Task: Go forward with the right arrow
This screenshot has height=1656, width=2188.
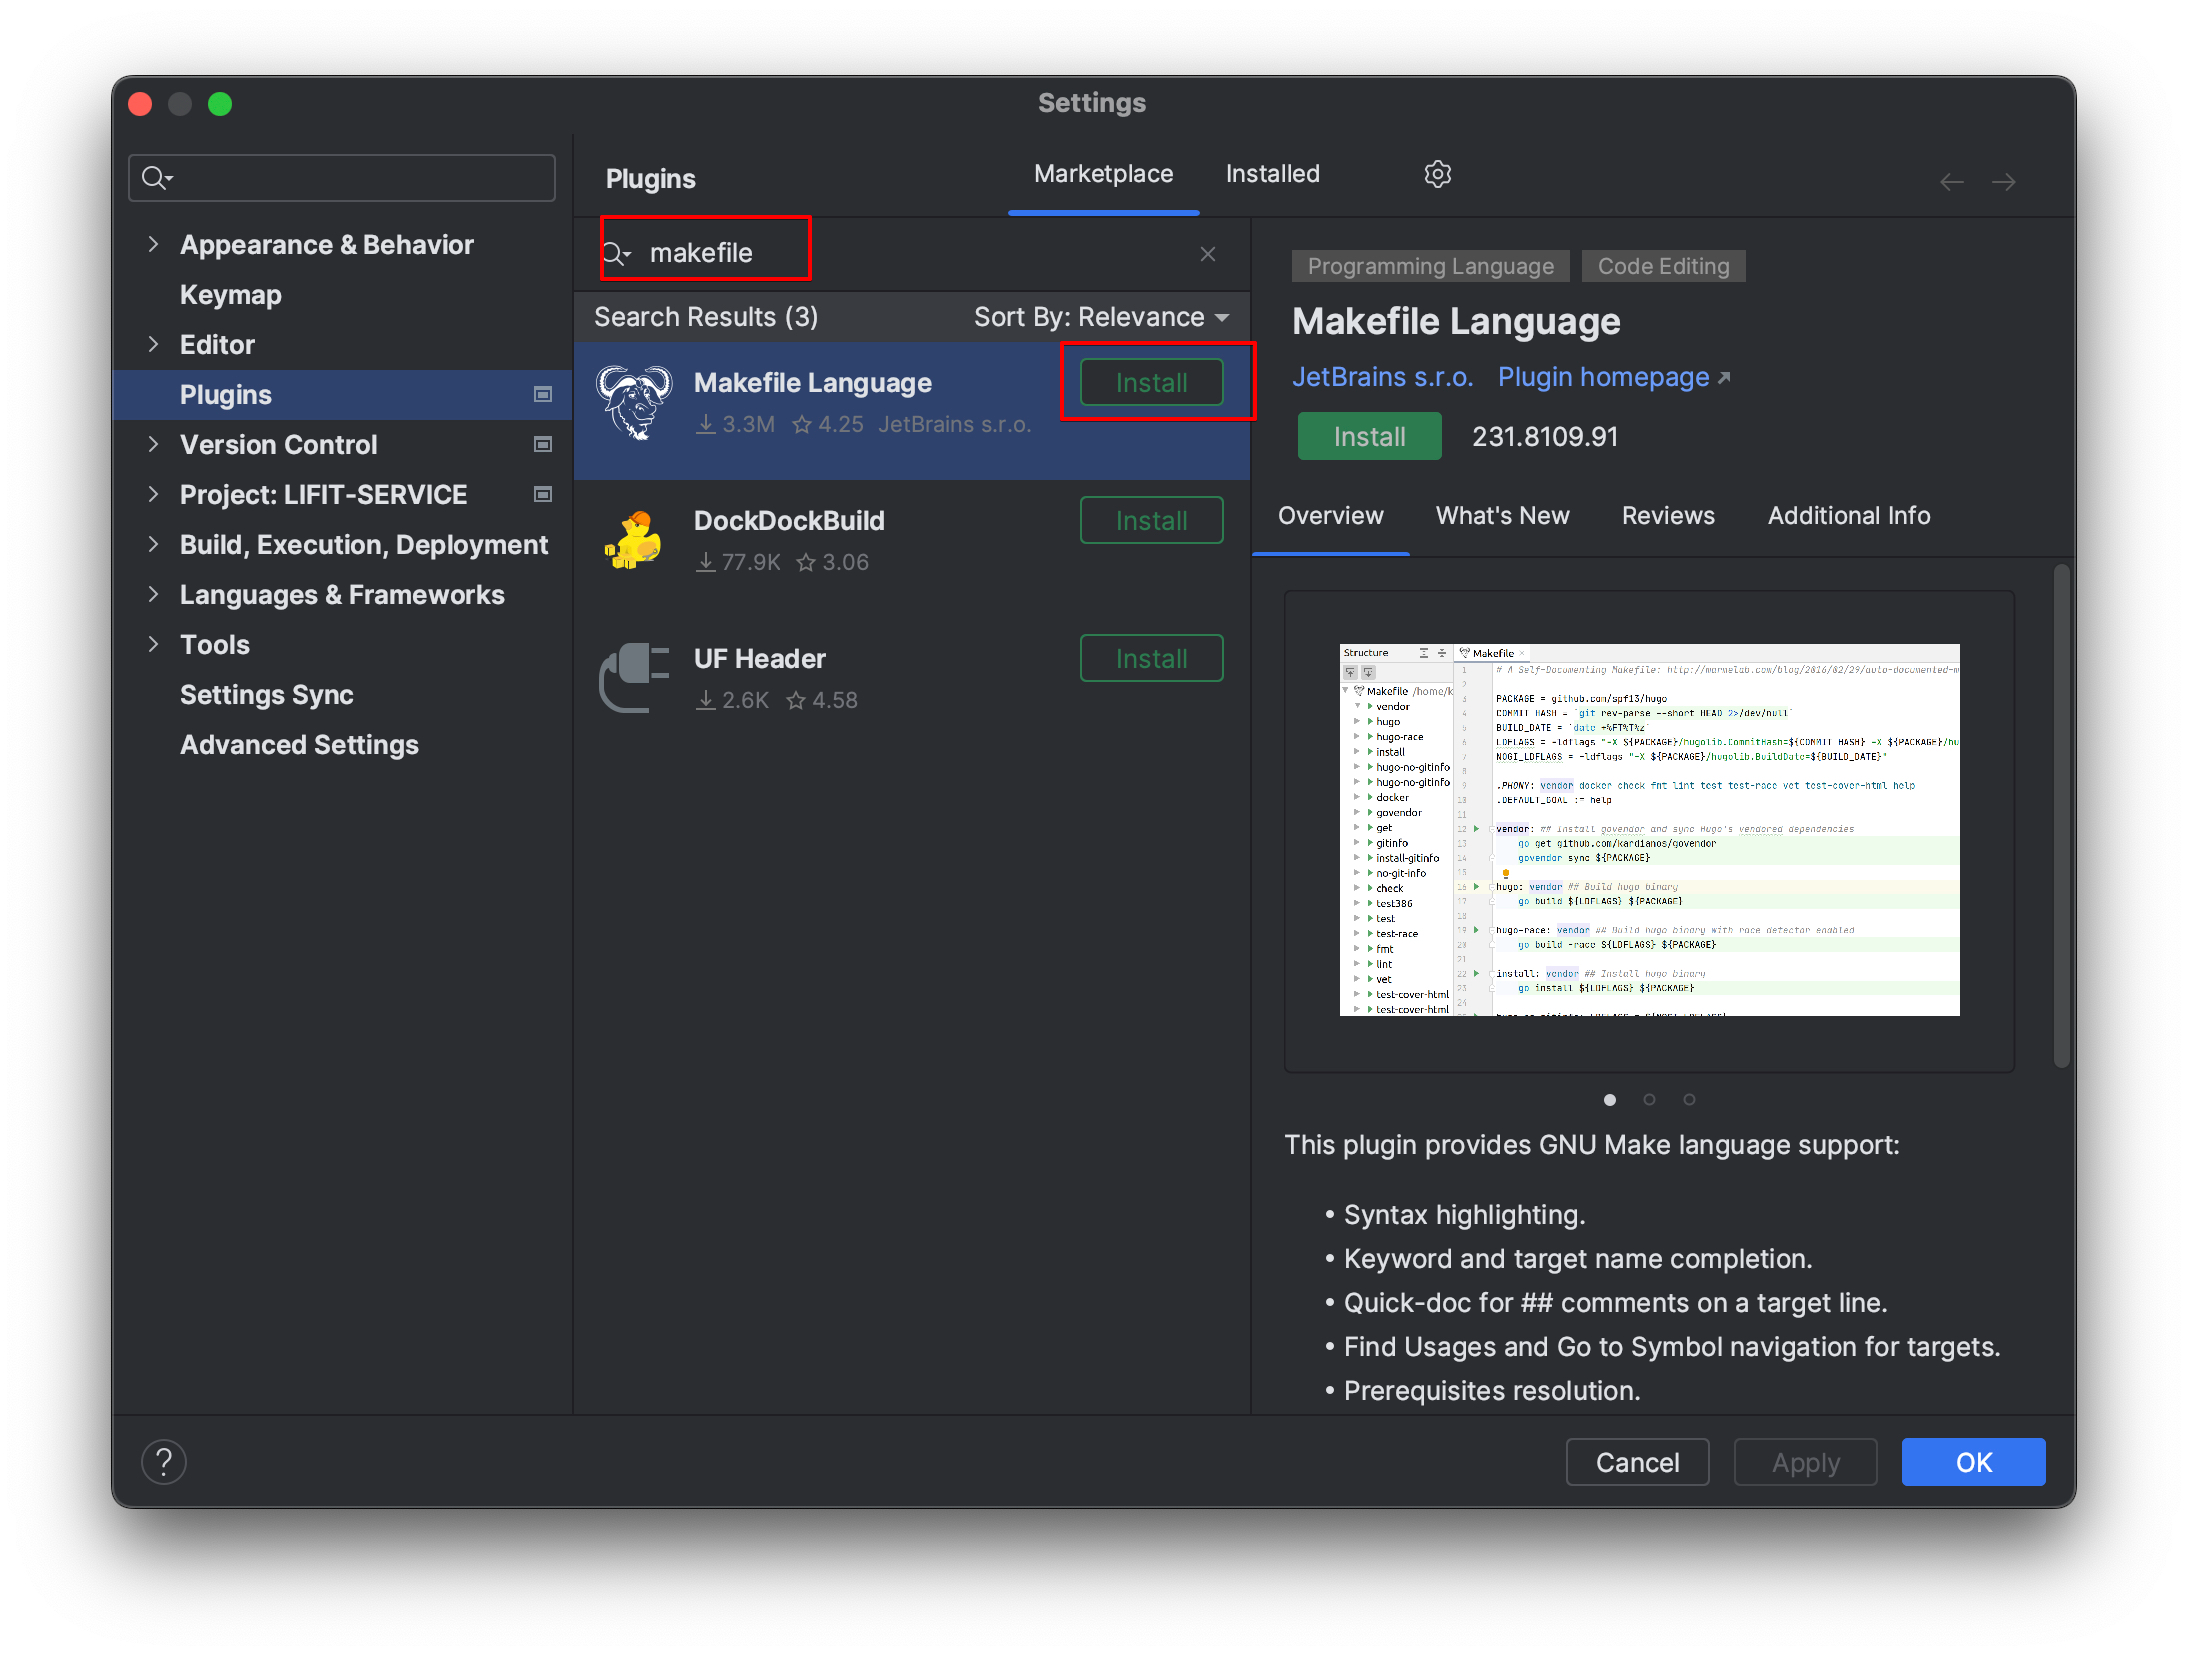Action: [x=2003, y=182]
